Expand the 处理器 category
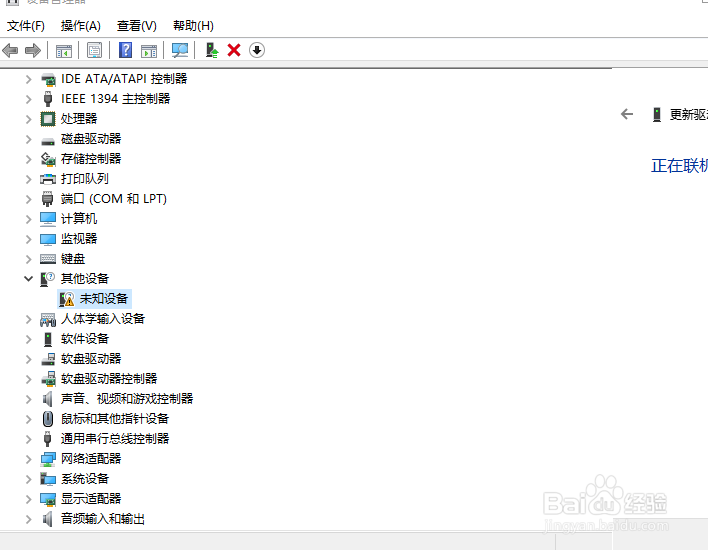The image size is (708, 550). point(28,119)
